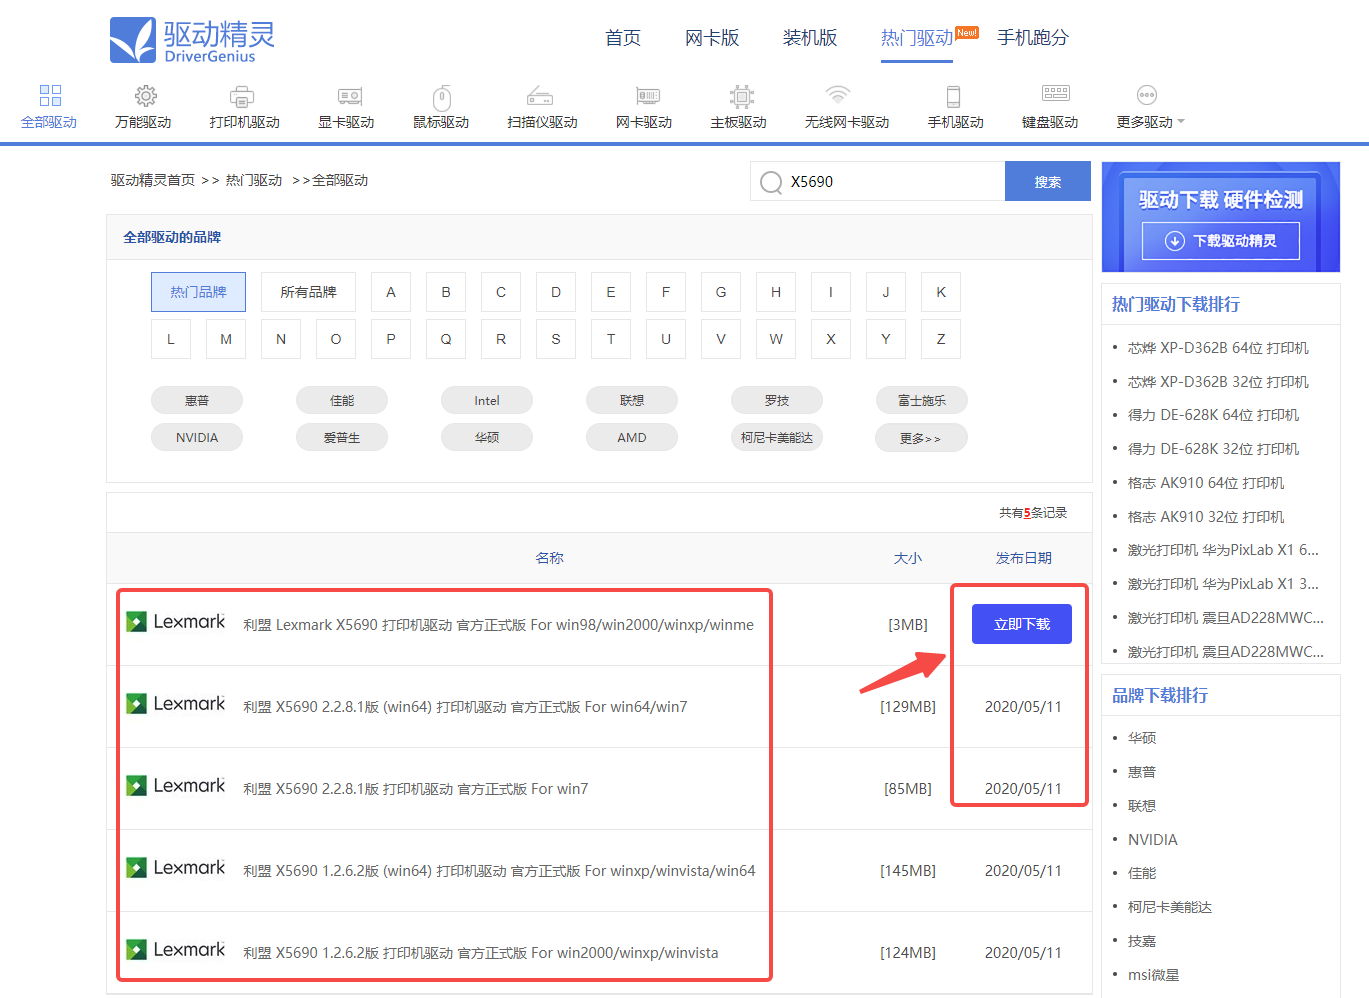The image size is (1369, 998).
Task: Switch to the 所有品牌 brand filter
Action: pyautogui.click(x=308, y=292)
